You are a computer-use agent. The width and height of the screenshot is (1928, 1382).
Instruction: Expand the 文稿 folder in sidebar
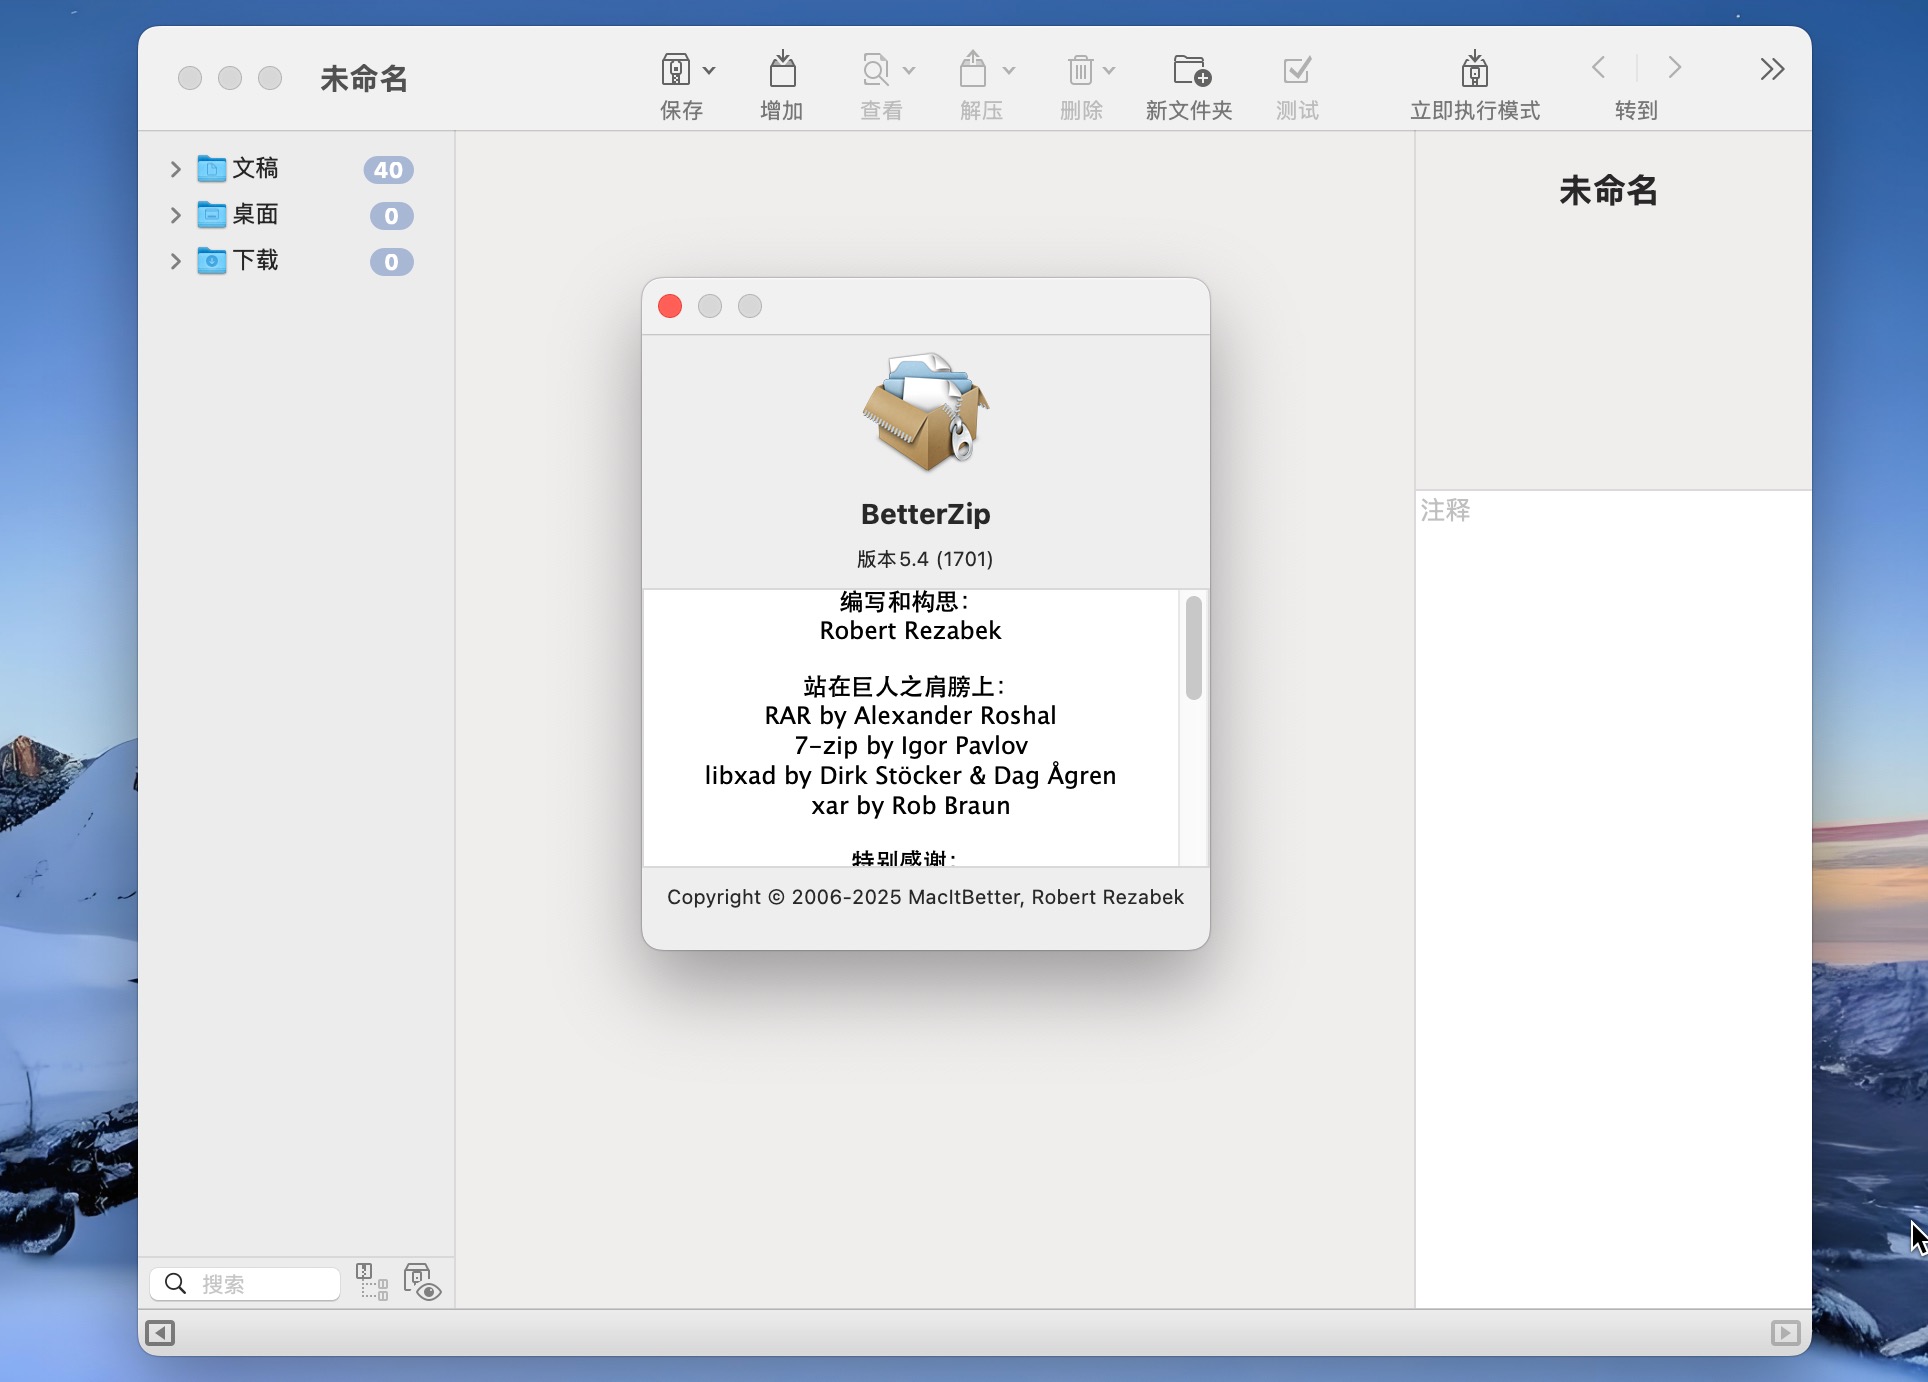click(176, 169)
